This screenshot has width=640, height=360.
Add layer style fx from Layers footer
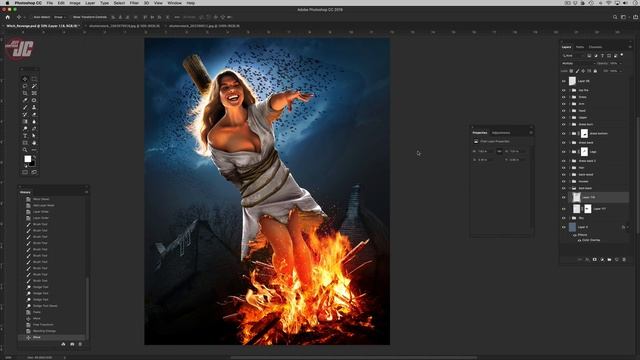[x=587, y=260]
